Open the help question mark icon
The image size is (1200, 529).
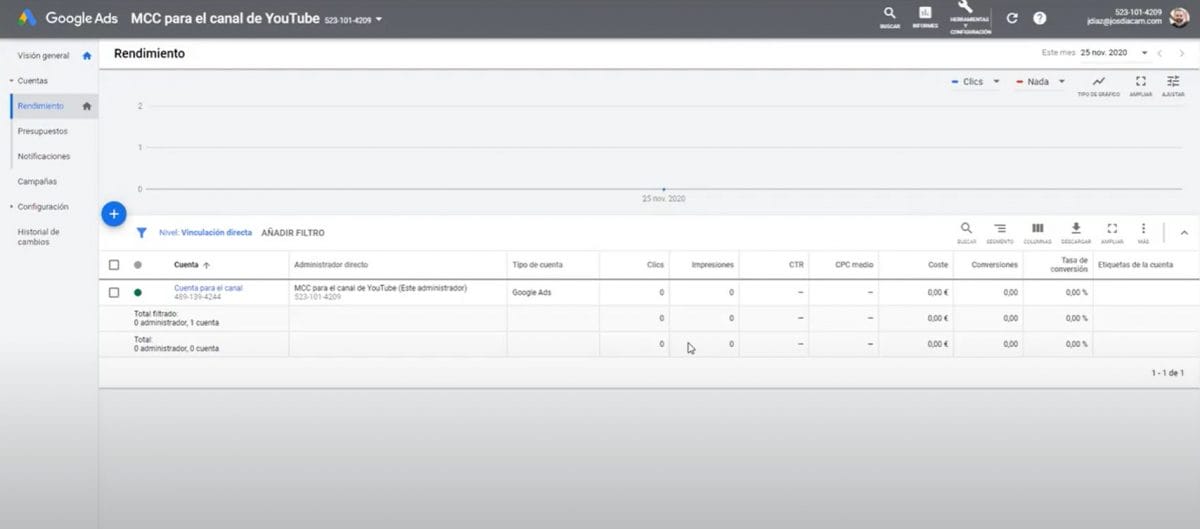[x=1039, y=18]
